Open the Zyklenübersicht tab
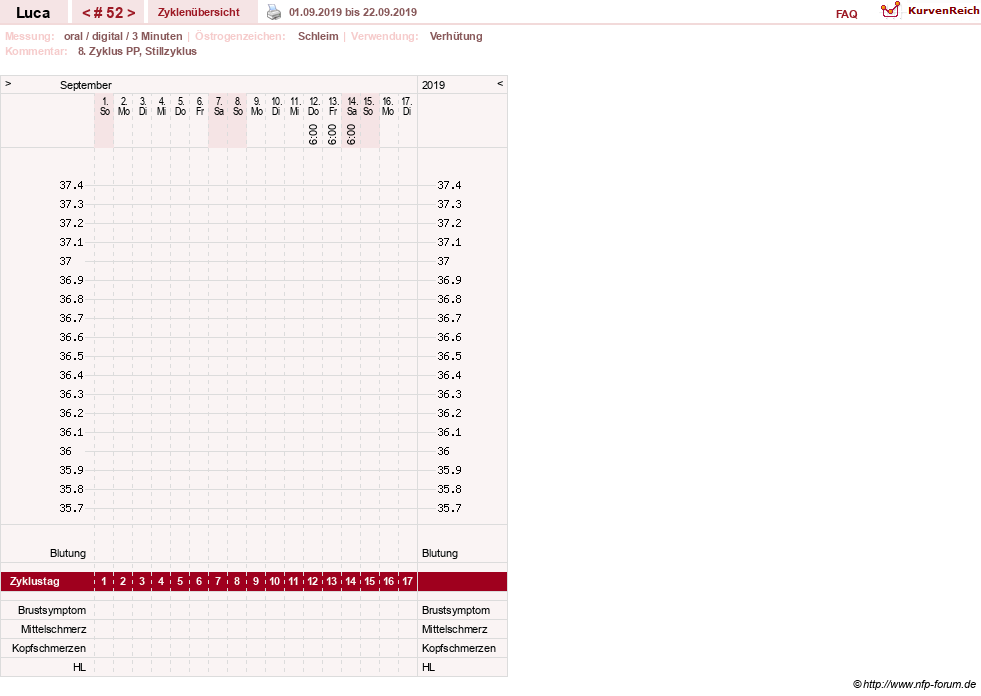This screenshot has height=696, width=981. (198, 12)
